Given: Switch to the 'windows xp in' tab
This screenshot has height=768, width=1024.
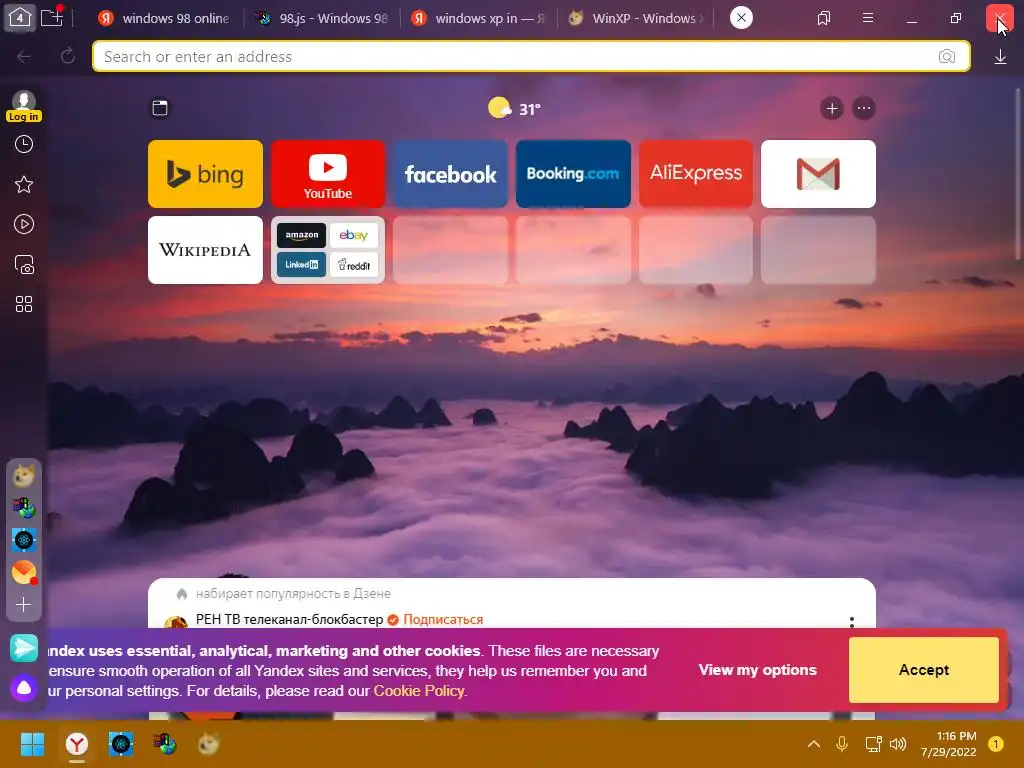Looking at the screenshot, I should [479, 18].
